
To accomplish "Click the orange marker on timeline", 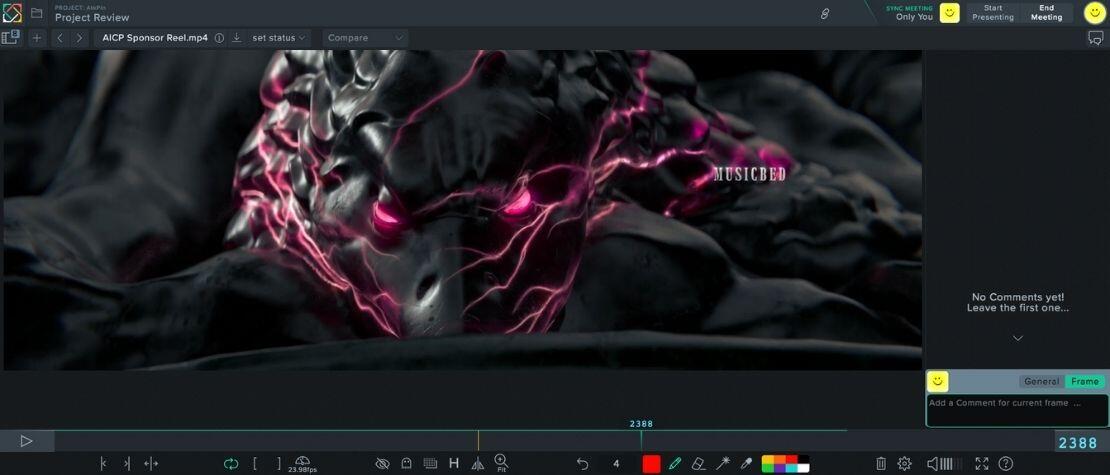I will pos(478,441).
